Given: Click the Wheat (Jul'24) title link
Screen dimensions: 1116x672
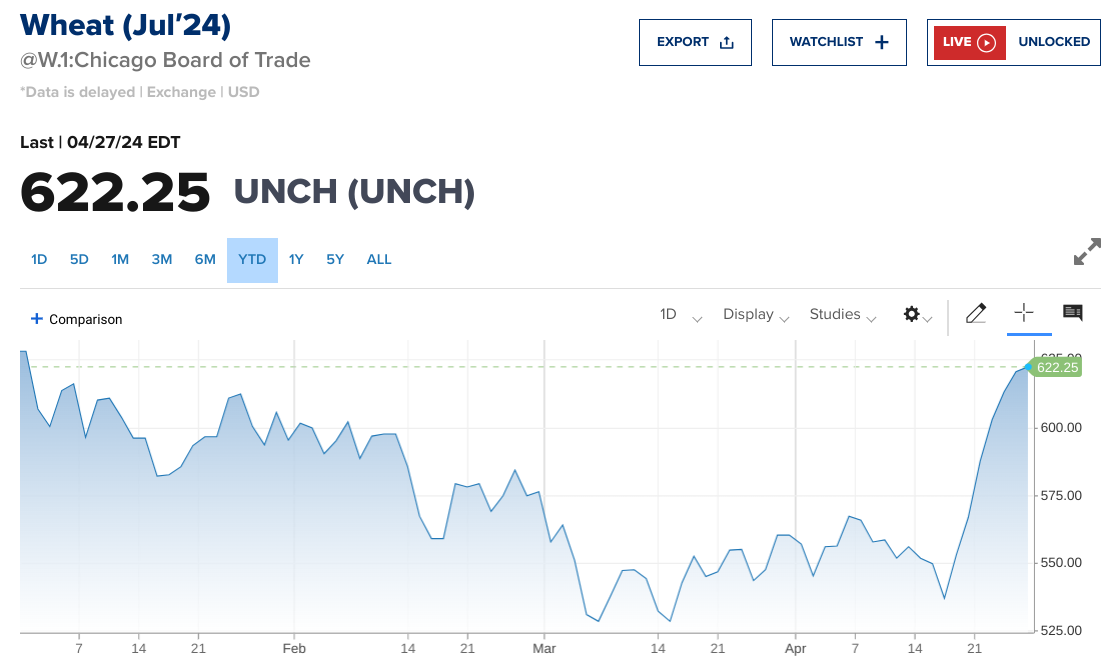Looking at the screenshot, I should point(125,23).
